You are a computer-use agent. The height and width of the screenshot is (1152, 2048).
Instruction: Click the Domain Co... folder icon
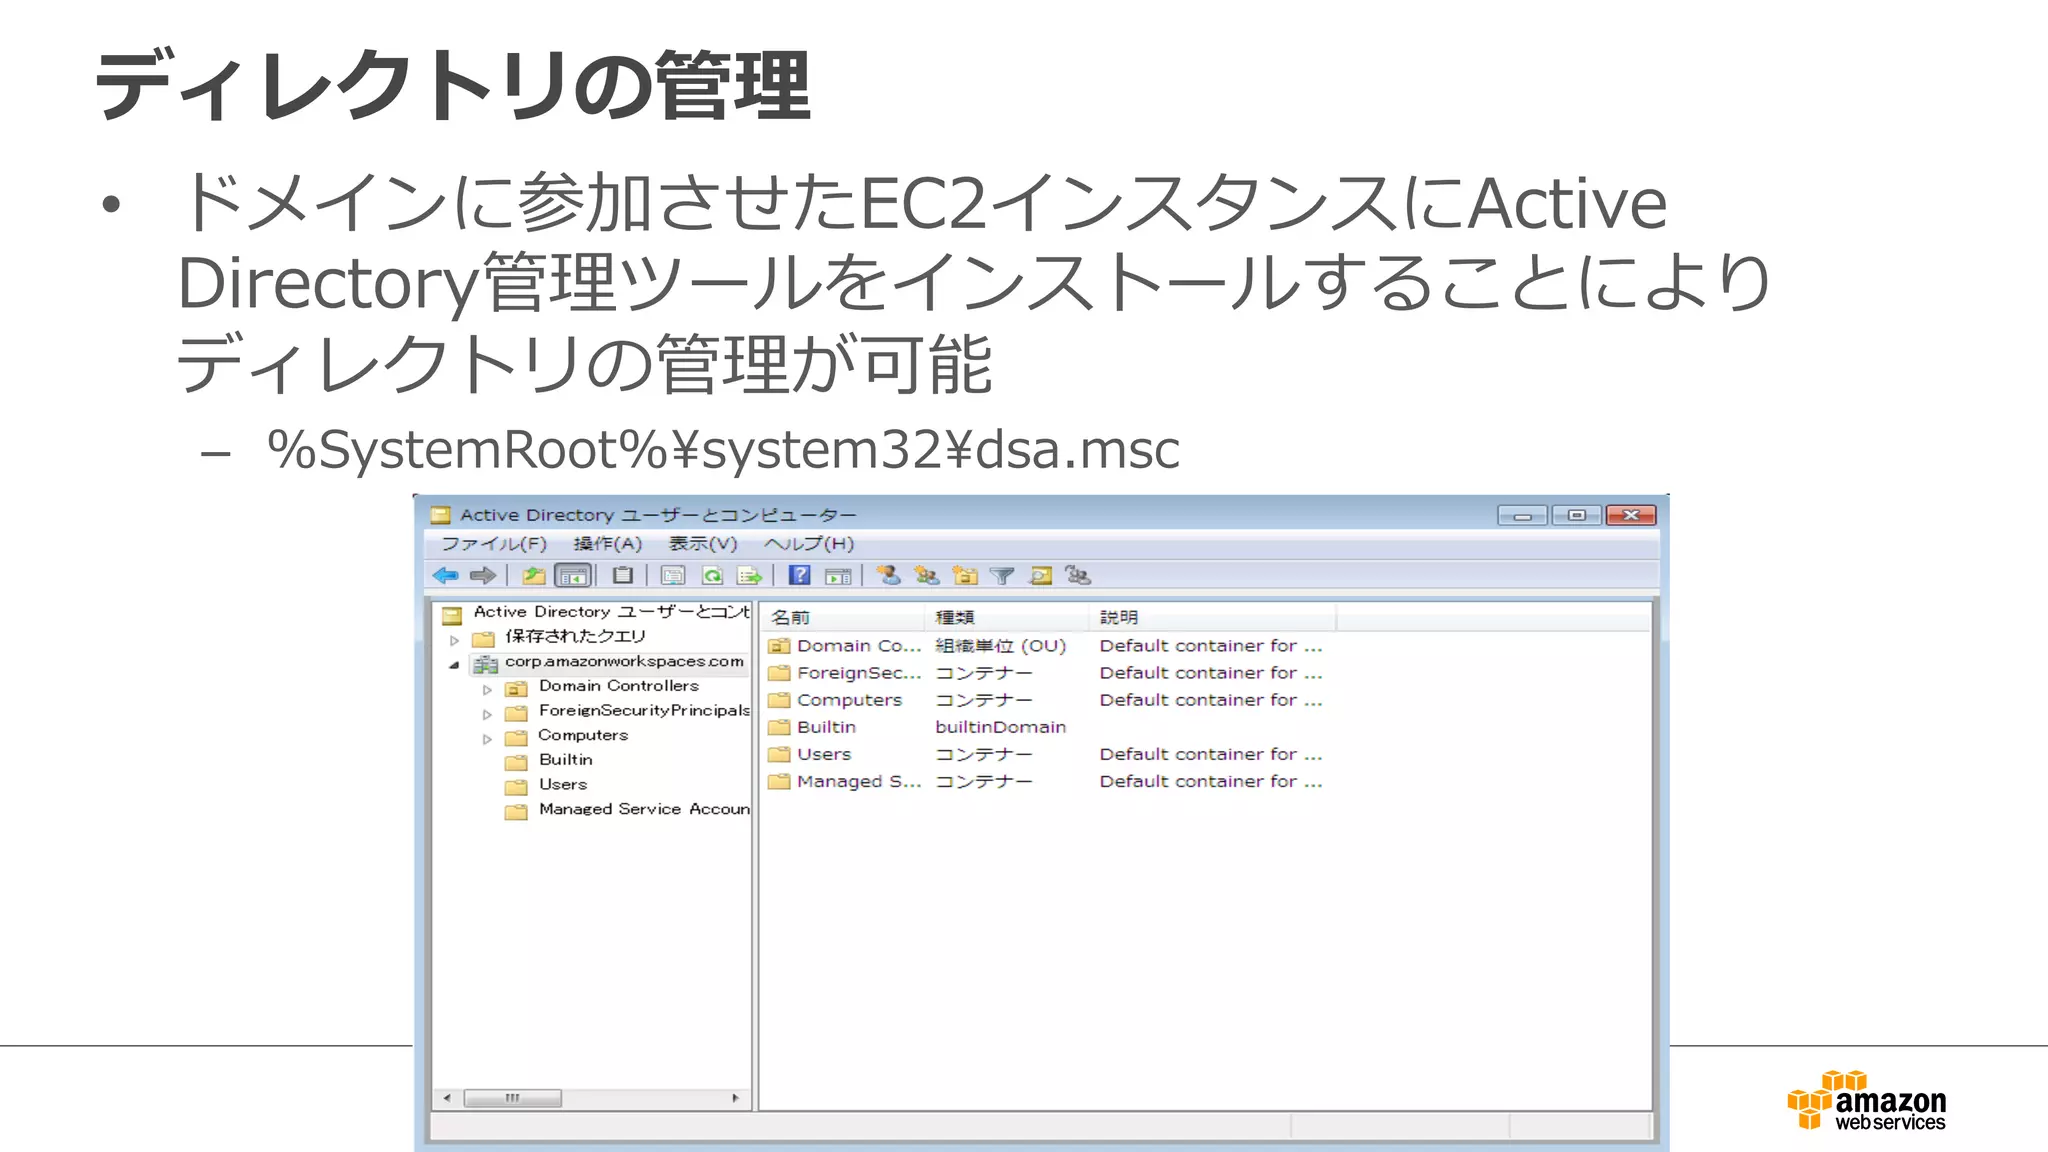pyautogui.click(x=779, y=646)
